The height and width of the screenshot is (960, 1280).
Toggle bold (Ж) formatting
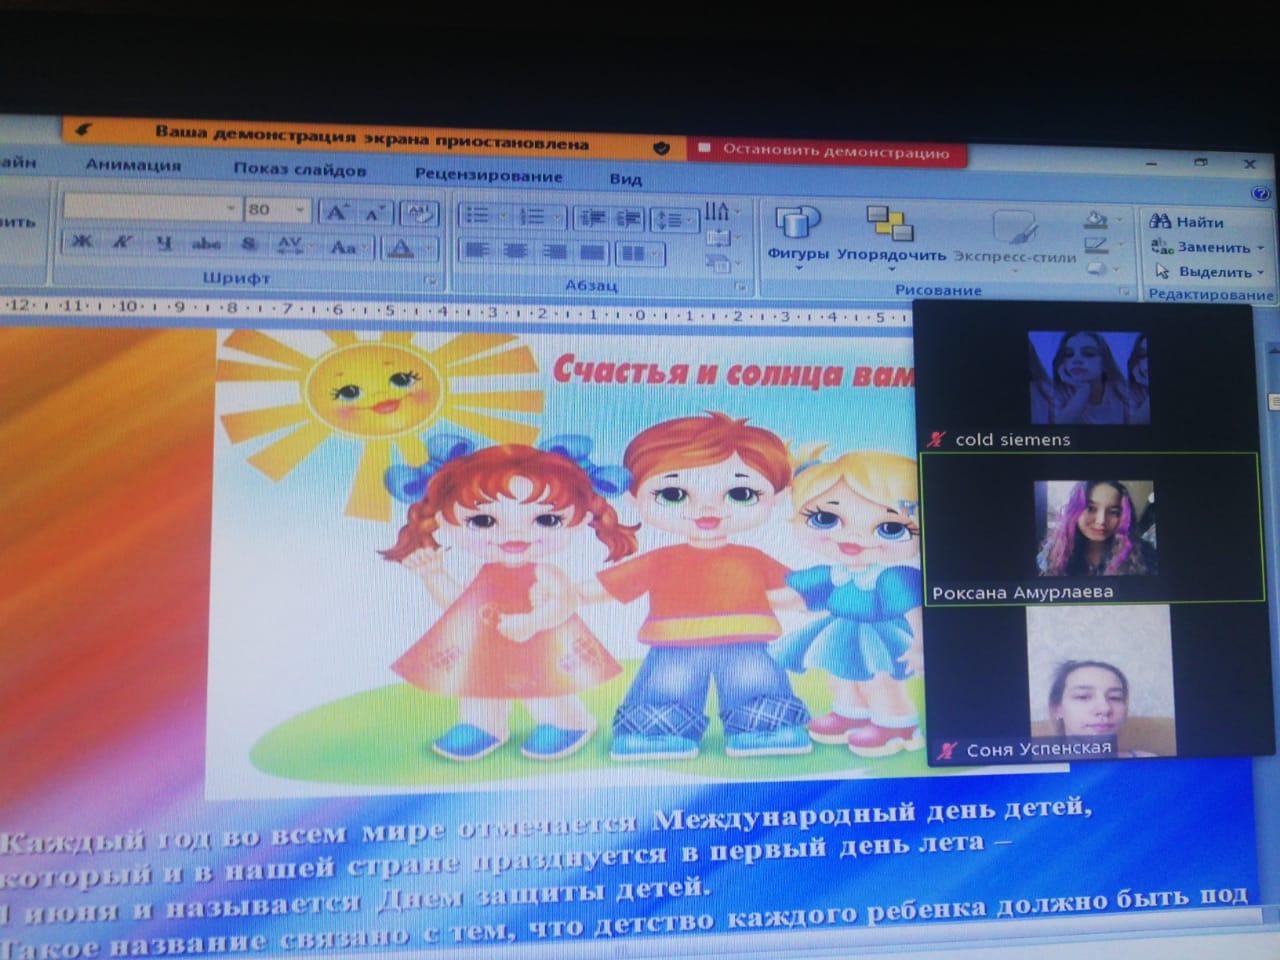pos(83,242)
